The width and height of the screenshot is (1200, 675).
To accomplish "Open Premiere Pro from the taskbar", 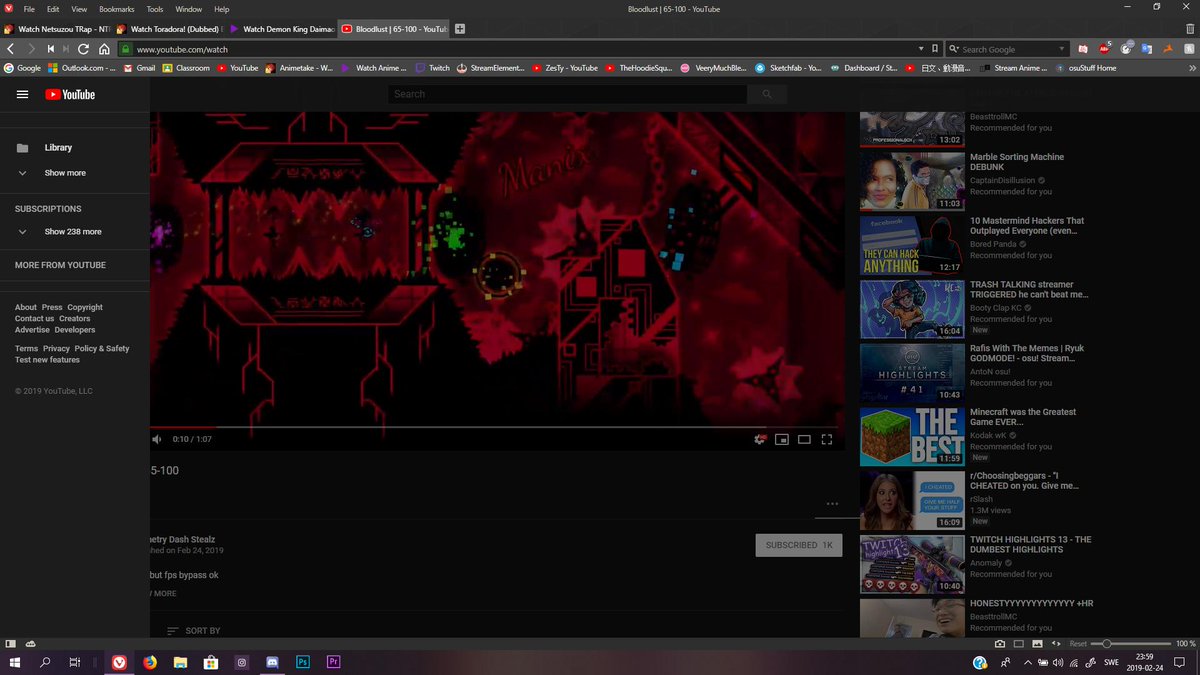I will tap(334, 662).
